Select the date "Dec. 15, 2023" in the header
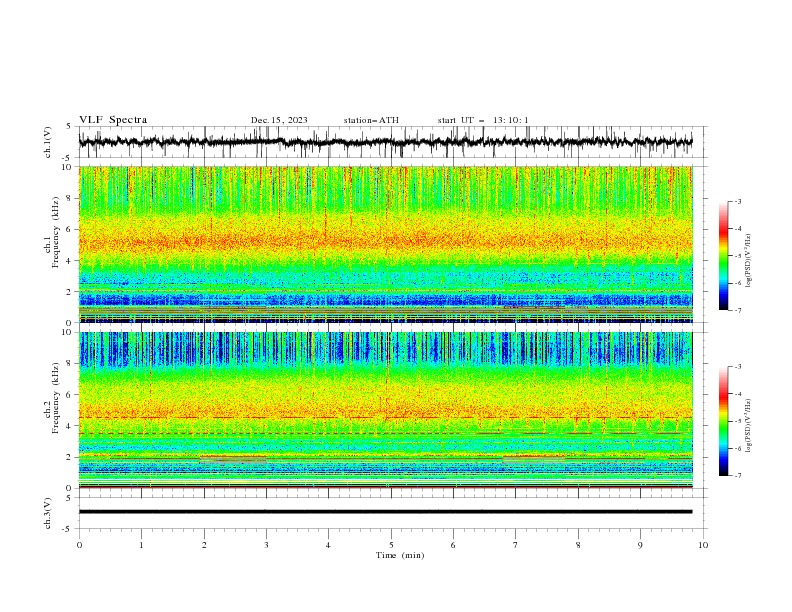792x612 pixels. tap(279, 120)
